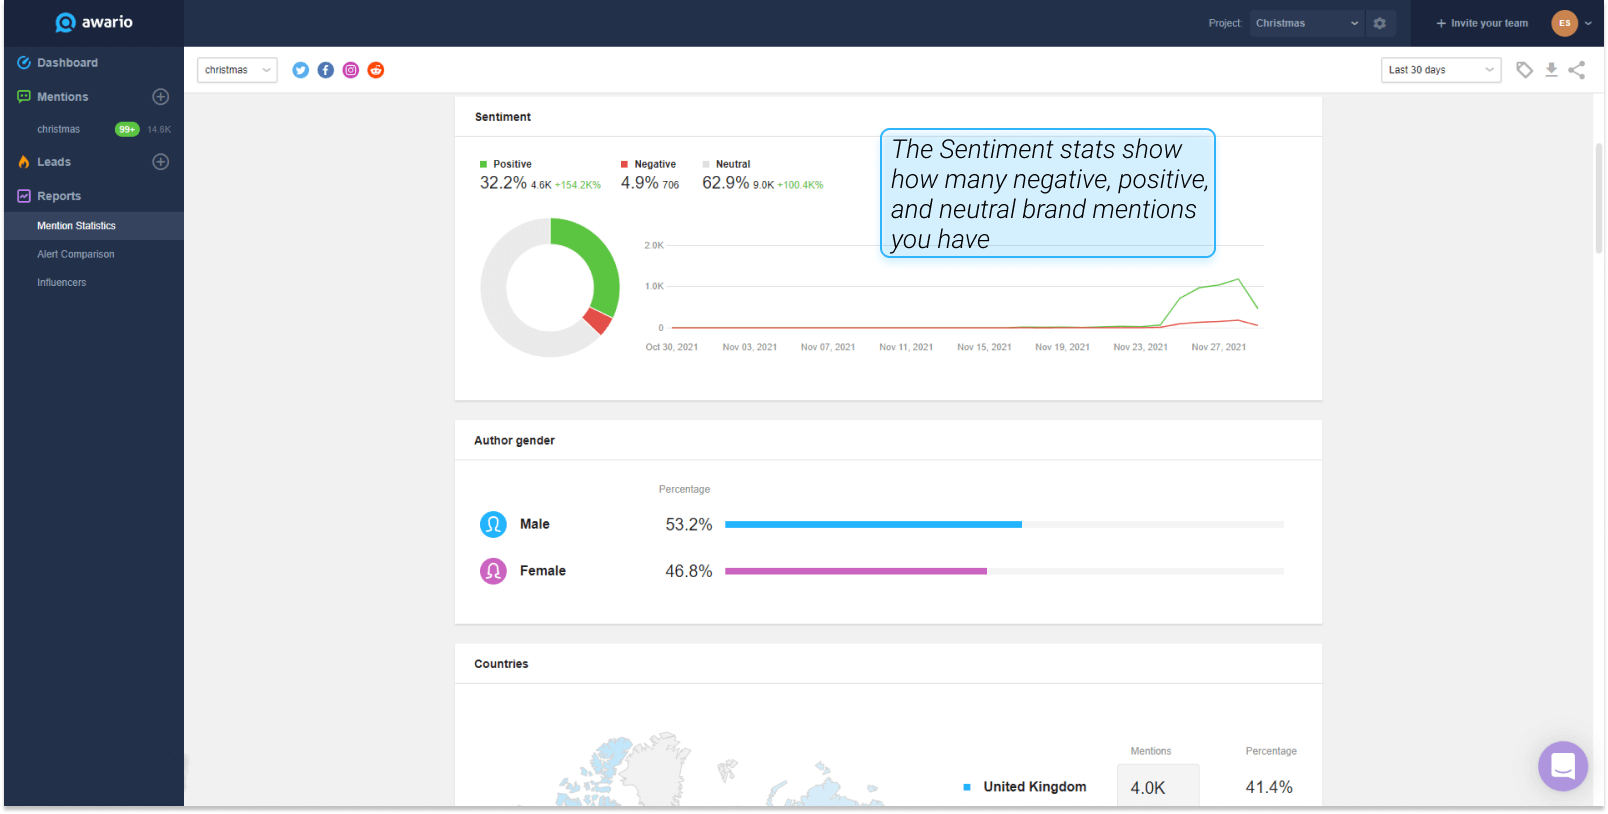The image size is (1608, 814).
Task: Open the Last 30 days date dropdown
Action: [x=1441, y=70]
